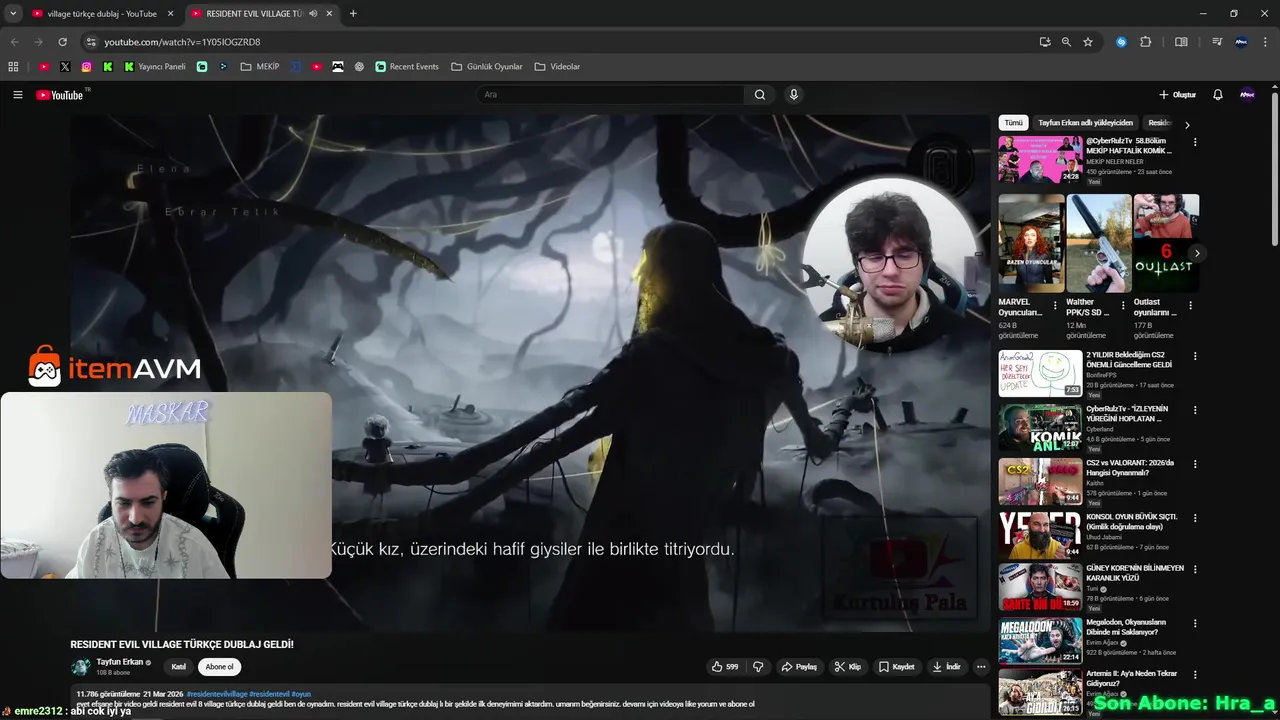Open the Chrome extensions puzzle icon

point(1146,42)
